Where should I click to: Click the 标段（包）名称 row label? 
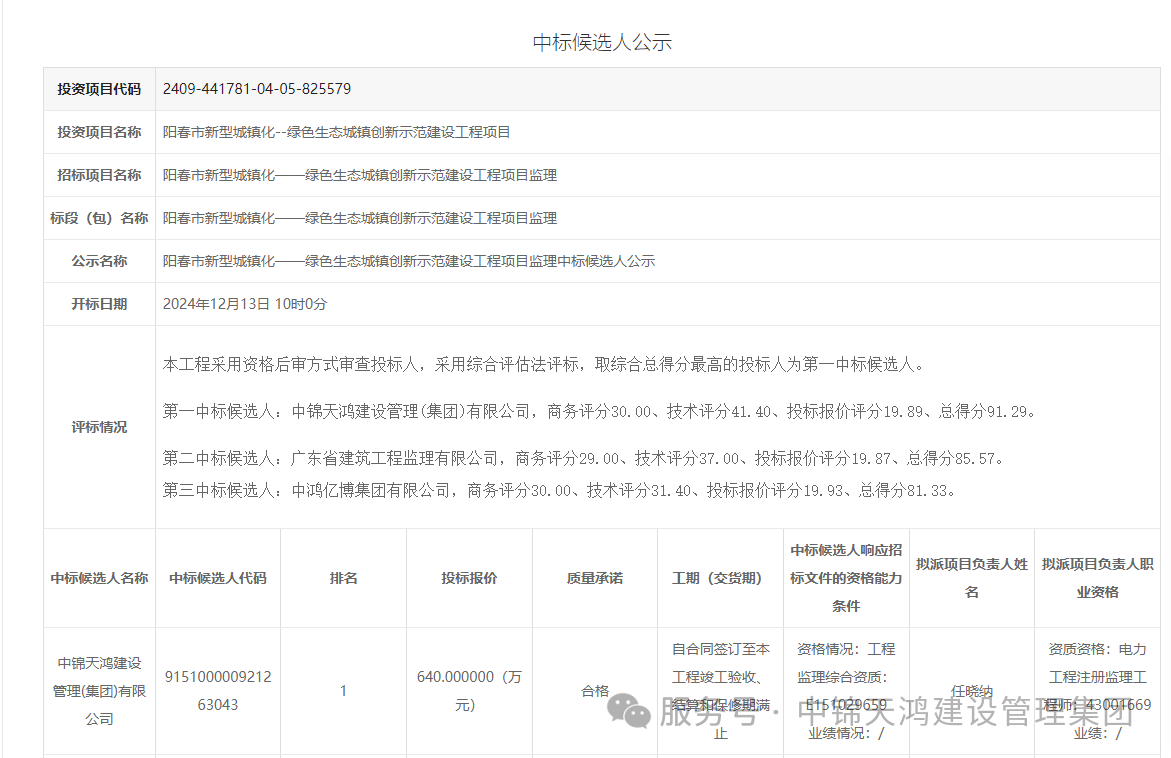pyautogui.click(x=99, y=218)
